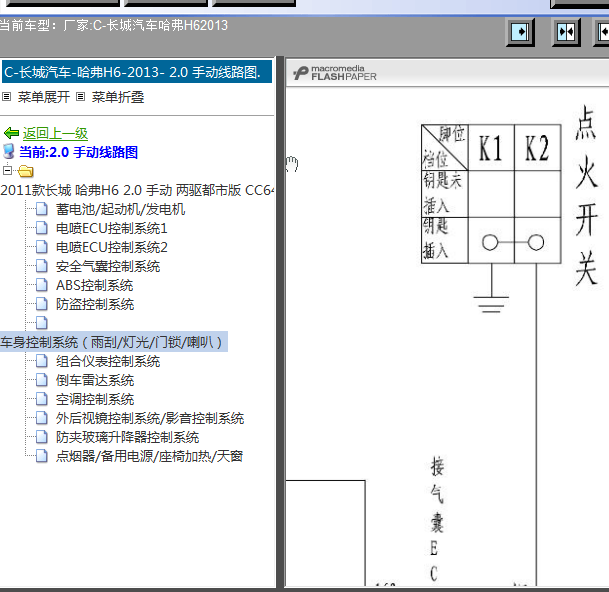Image resolution: width=609 pixels, height=592 pixels.
Task: Open 安全气囊控制系统 diagram
Action: 108,266
